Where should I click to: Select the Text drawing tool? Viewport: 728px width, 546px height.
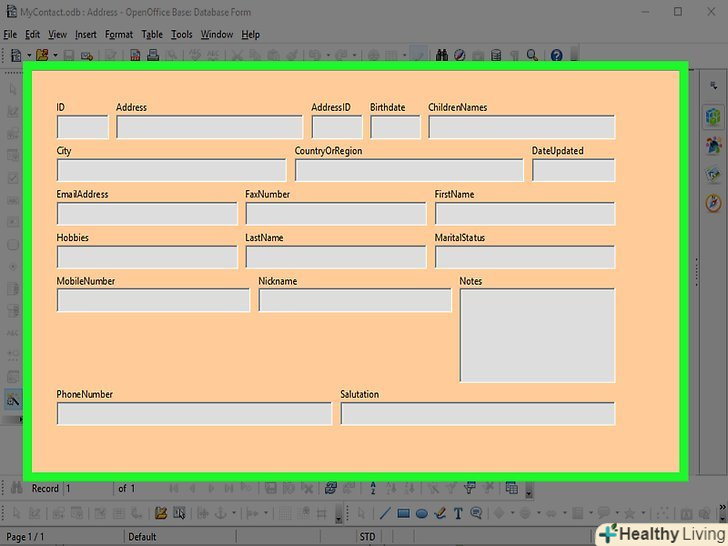tap(458, 514)
